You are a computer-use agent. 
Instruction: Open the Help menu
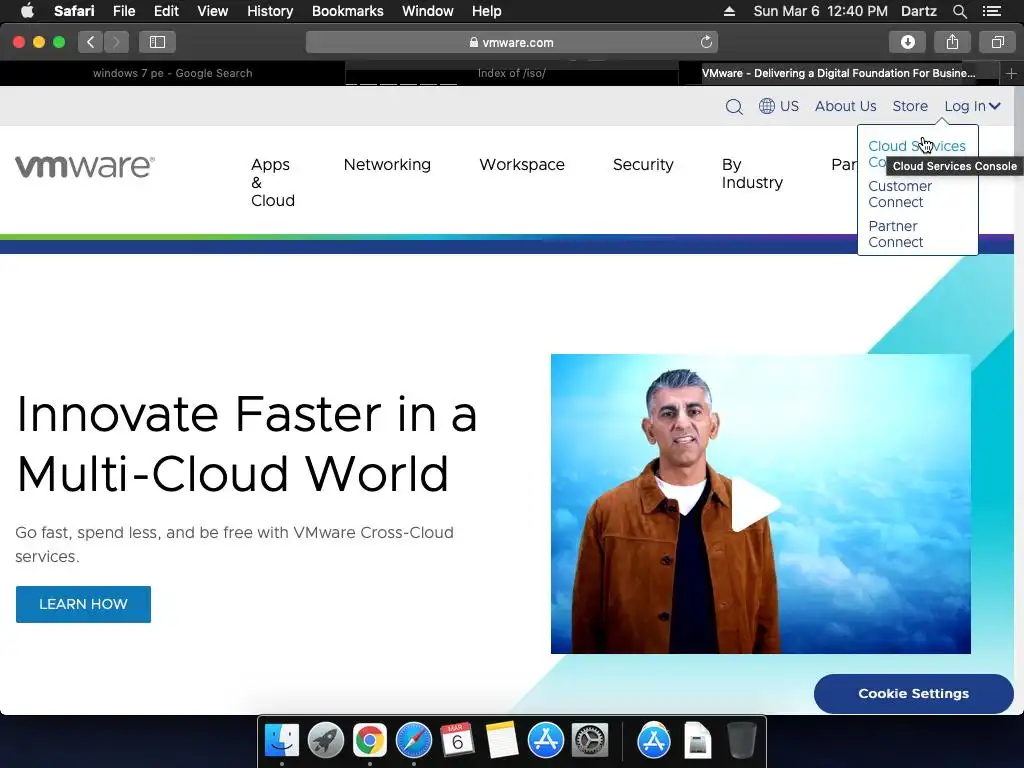pos(487,11)
